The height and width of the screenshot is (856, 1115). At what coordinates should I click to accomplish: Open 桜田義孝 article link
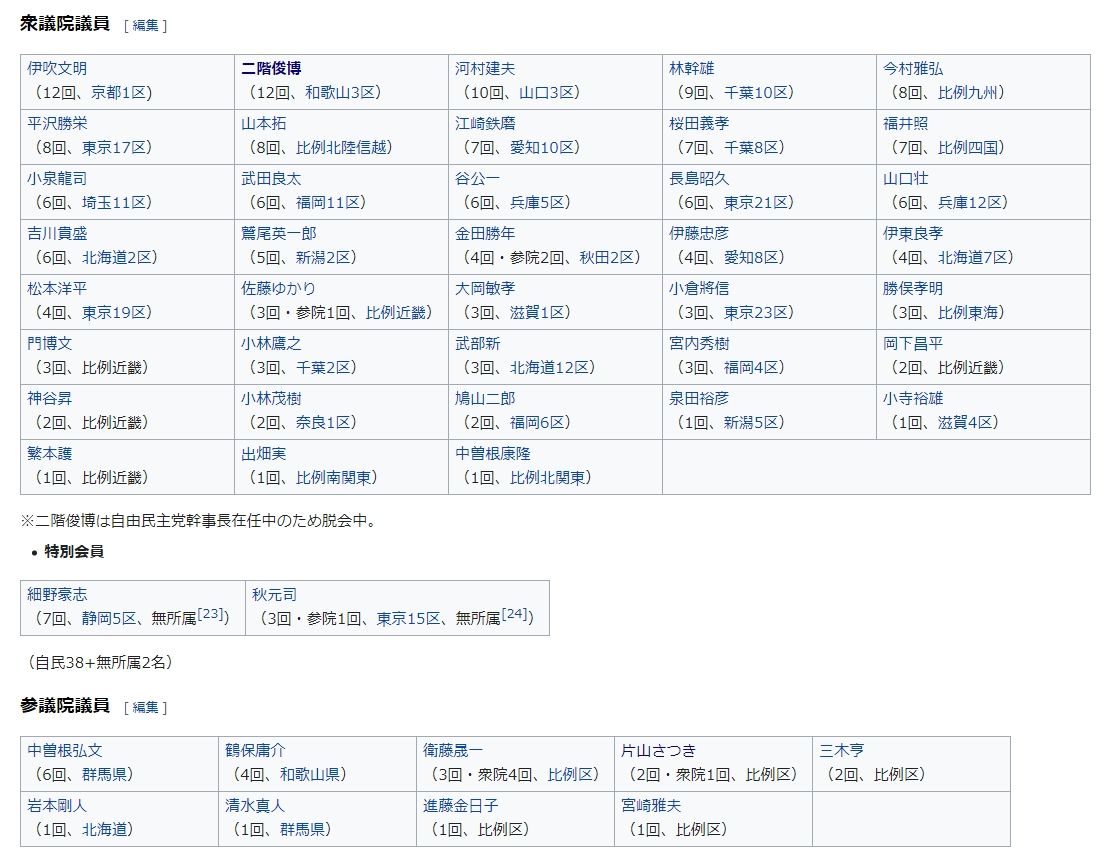699,123
